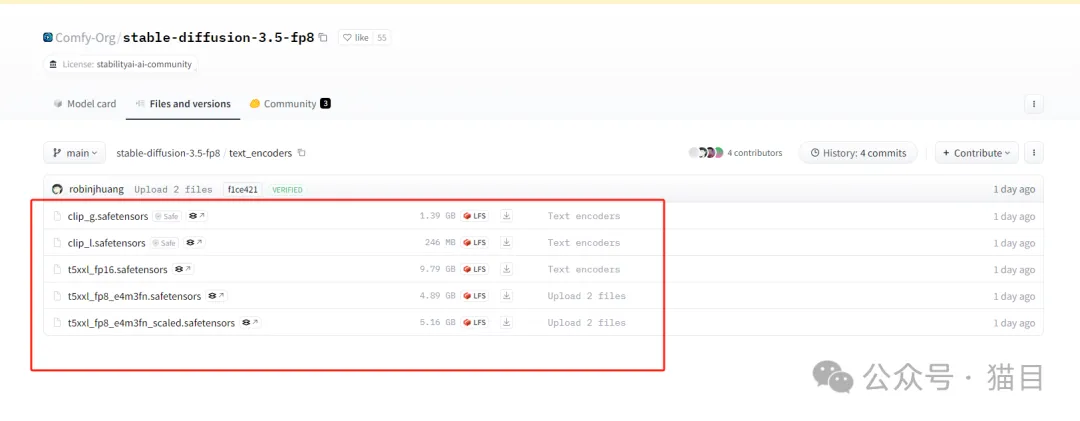Click the stabilityai-ai-community license tag
The height and width of the screenshot is (421, 1080).
121,64
